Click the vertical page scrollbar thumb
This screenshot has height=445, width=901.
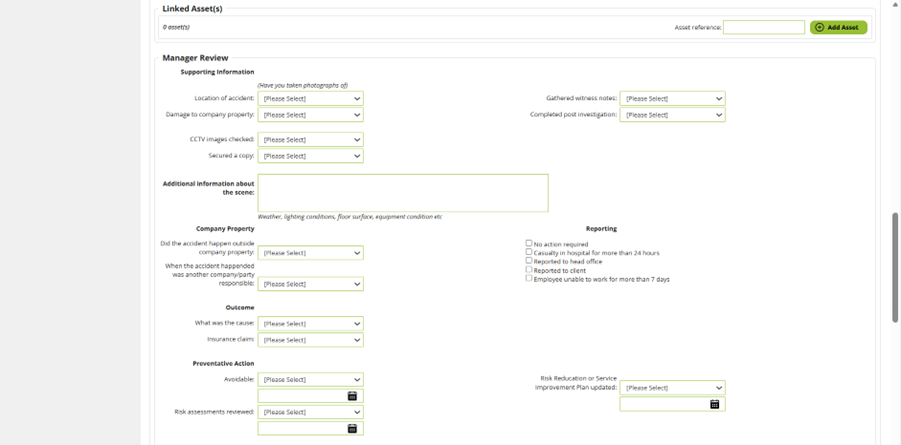pos(895,267)
